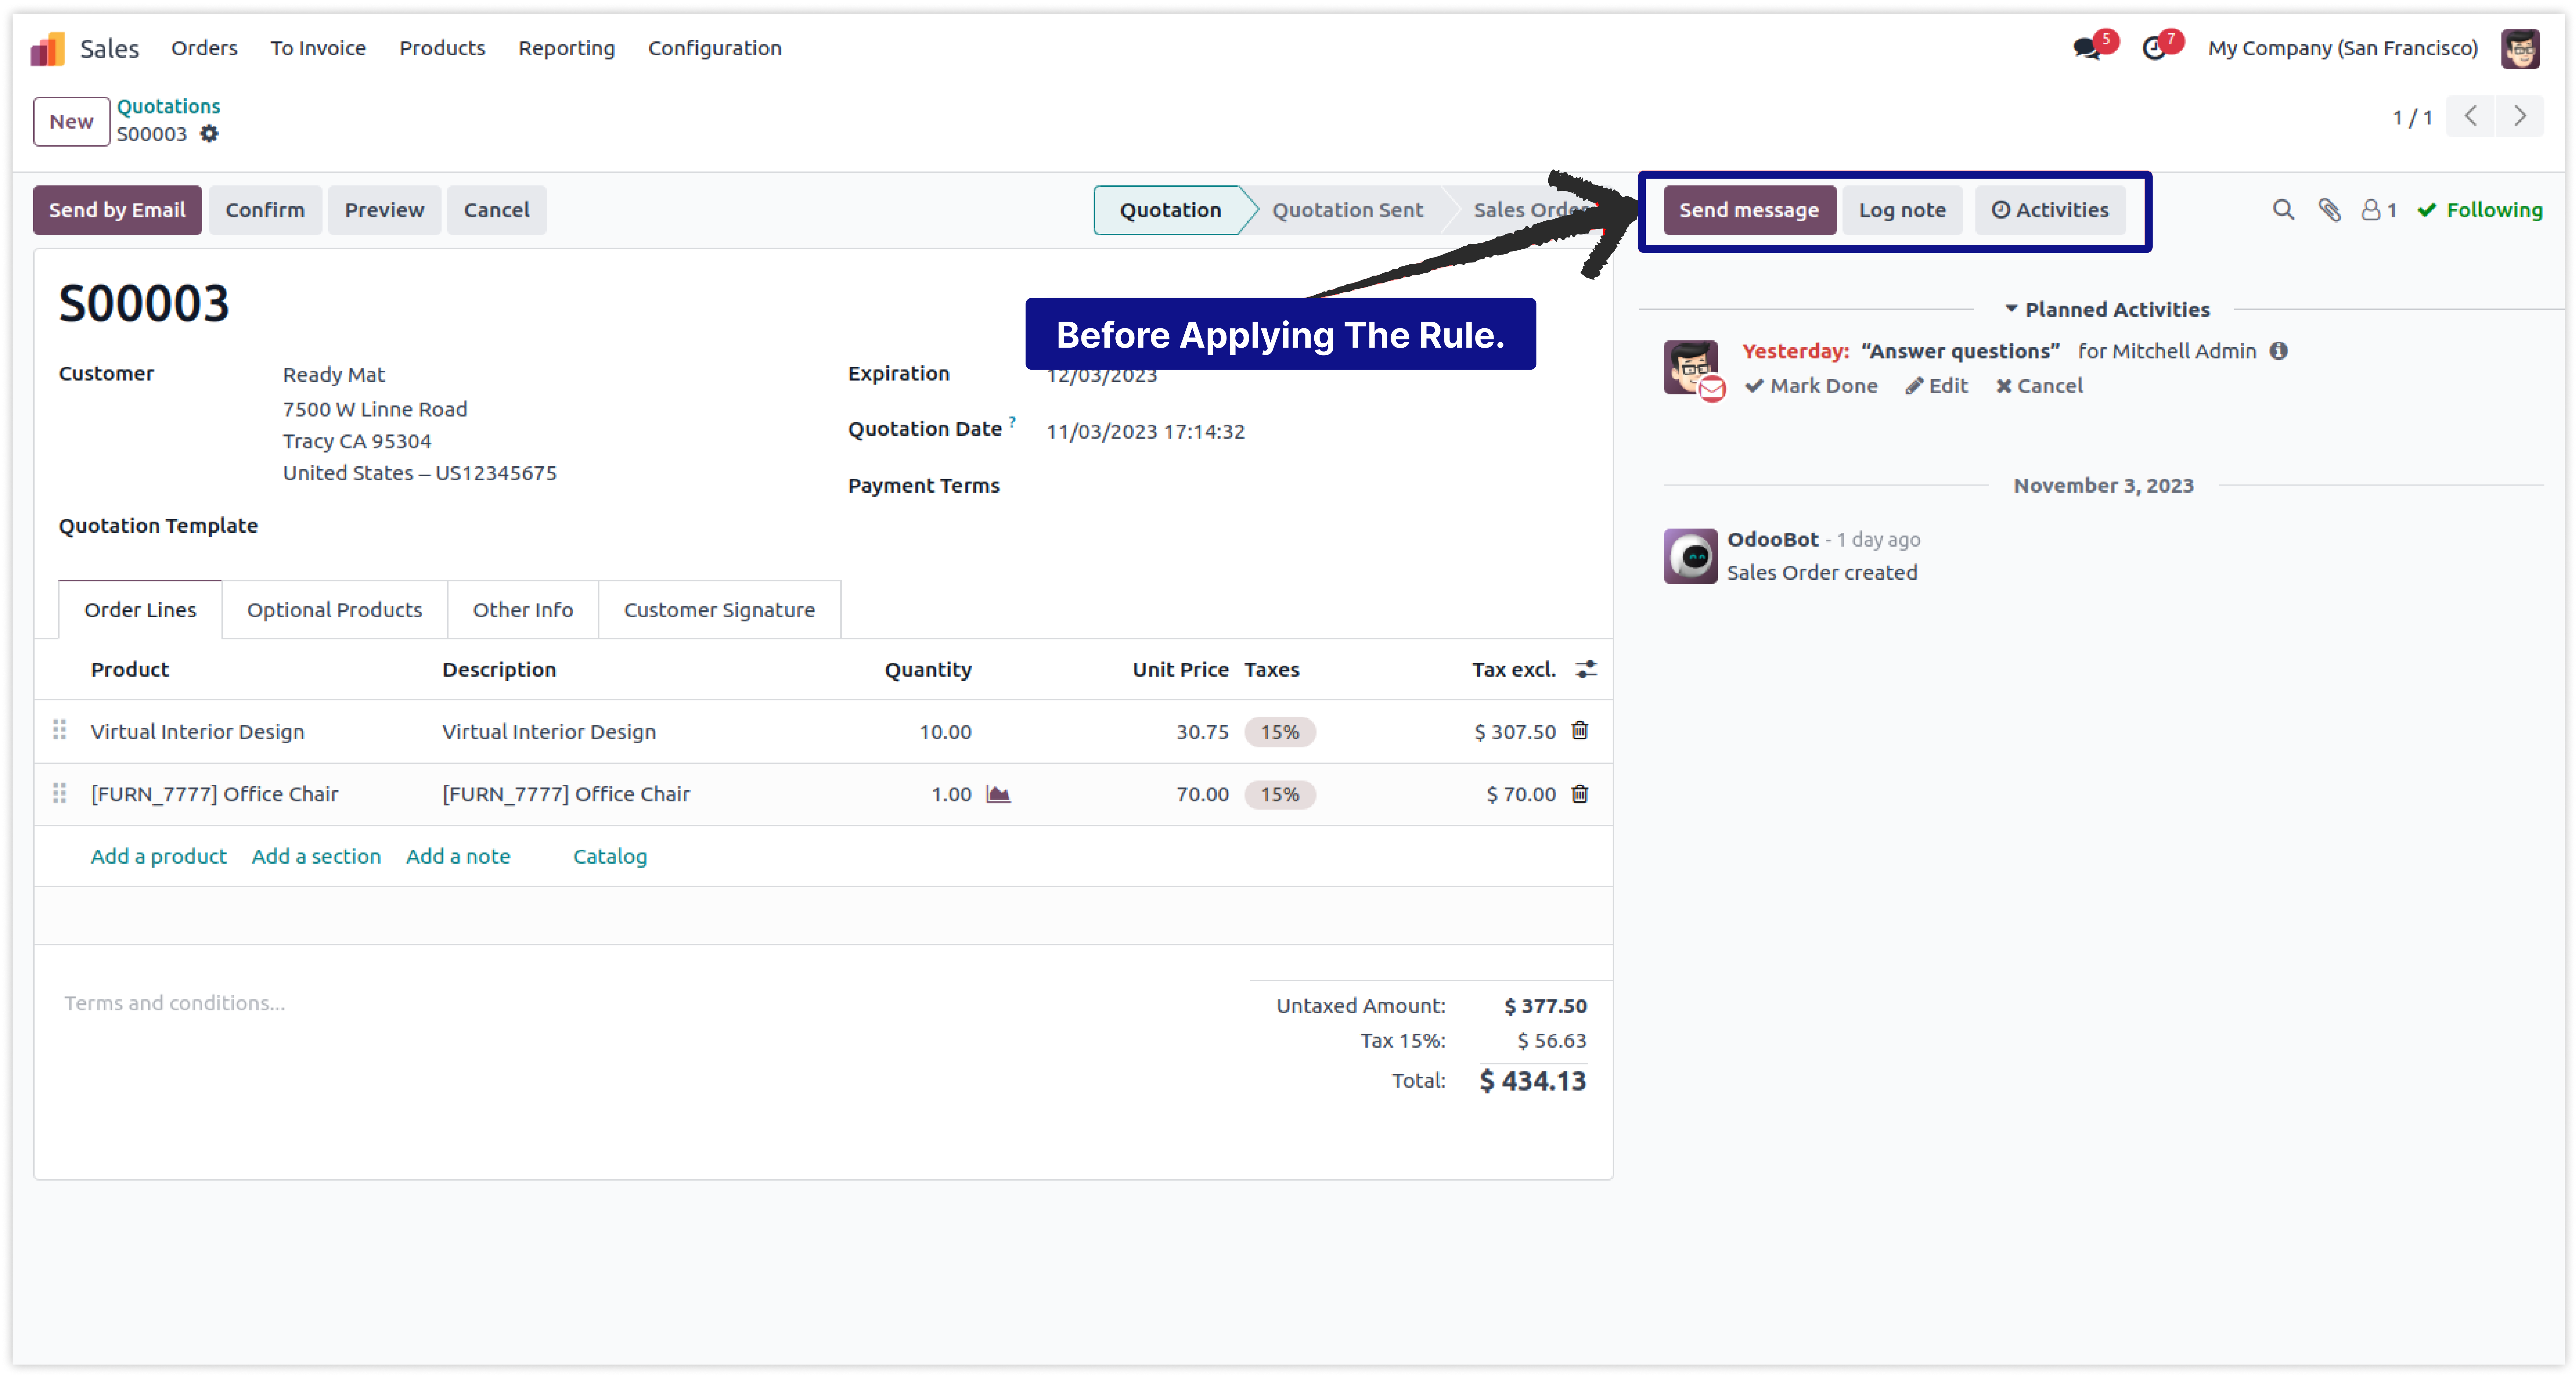This screenshot has height=1375, width=2576.
Task: Confirm the quotation
Action: (265, 210)
